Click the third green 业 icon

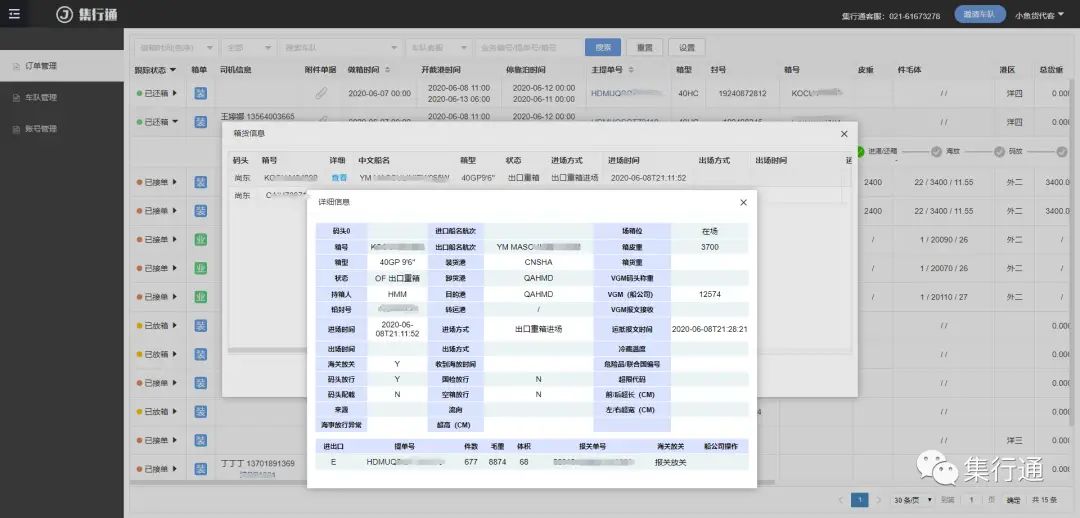pyautogui.click(x=200, y=297)
